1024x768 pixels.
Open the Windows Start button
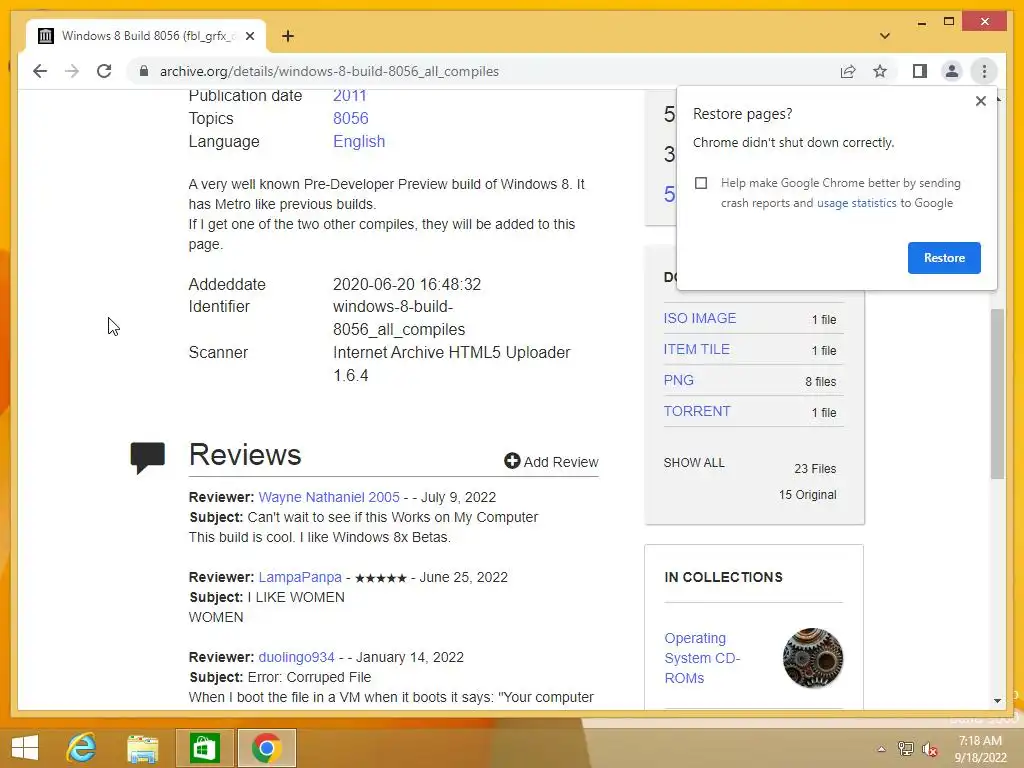click(x=25, y=748)
